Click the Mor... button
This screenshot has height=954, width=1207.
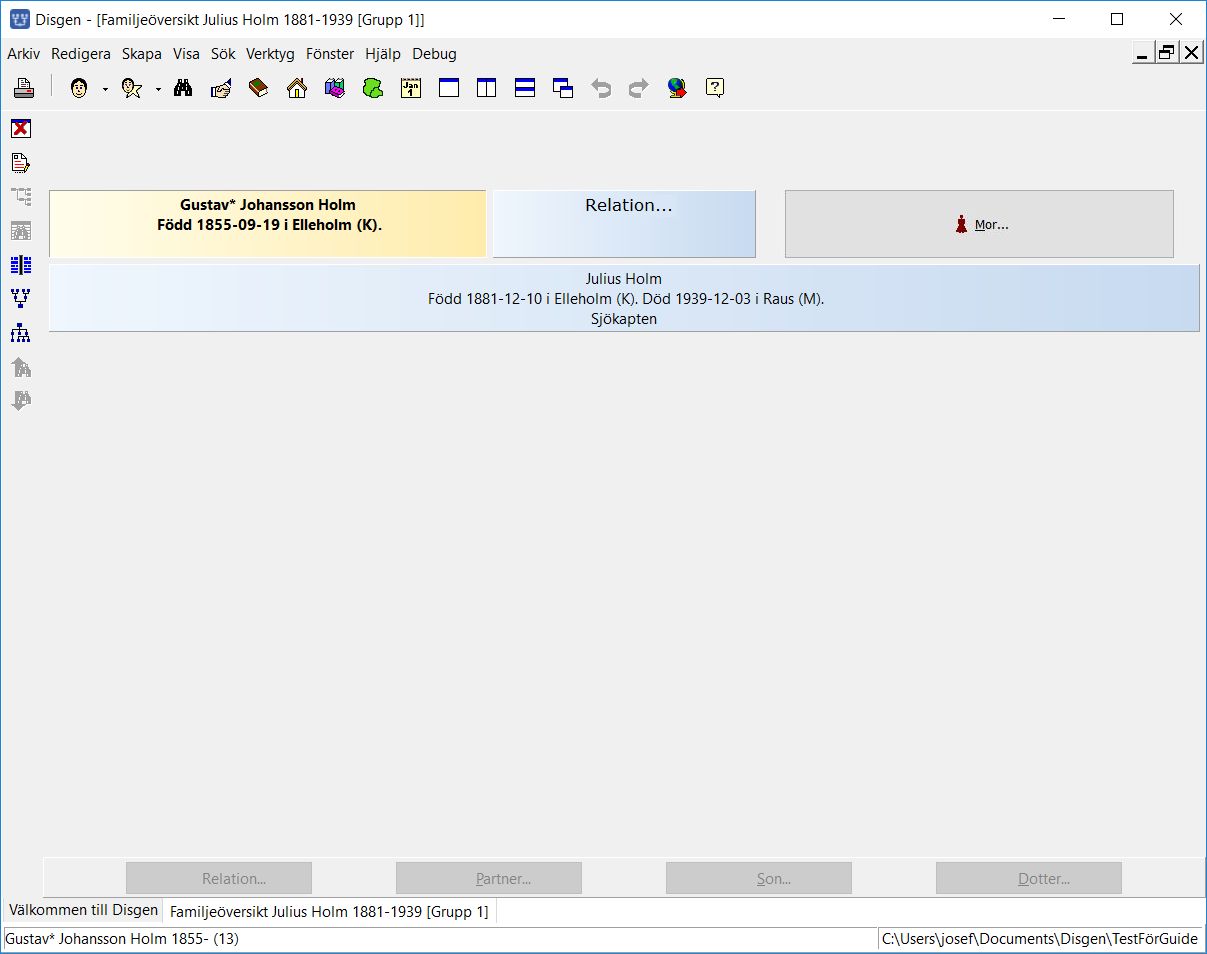pyautogui.click(x=979, y=224)
